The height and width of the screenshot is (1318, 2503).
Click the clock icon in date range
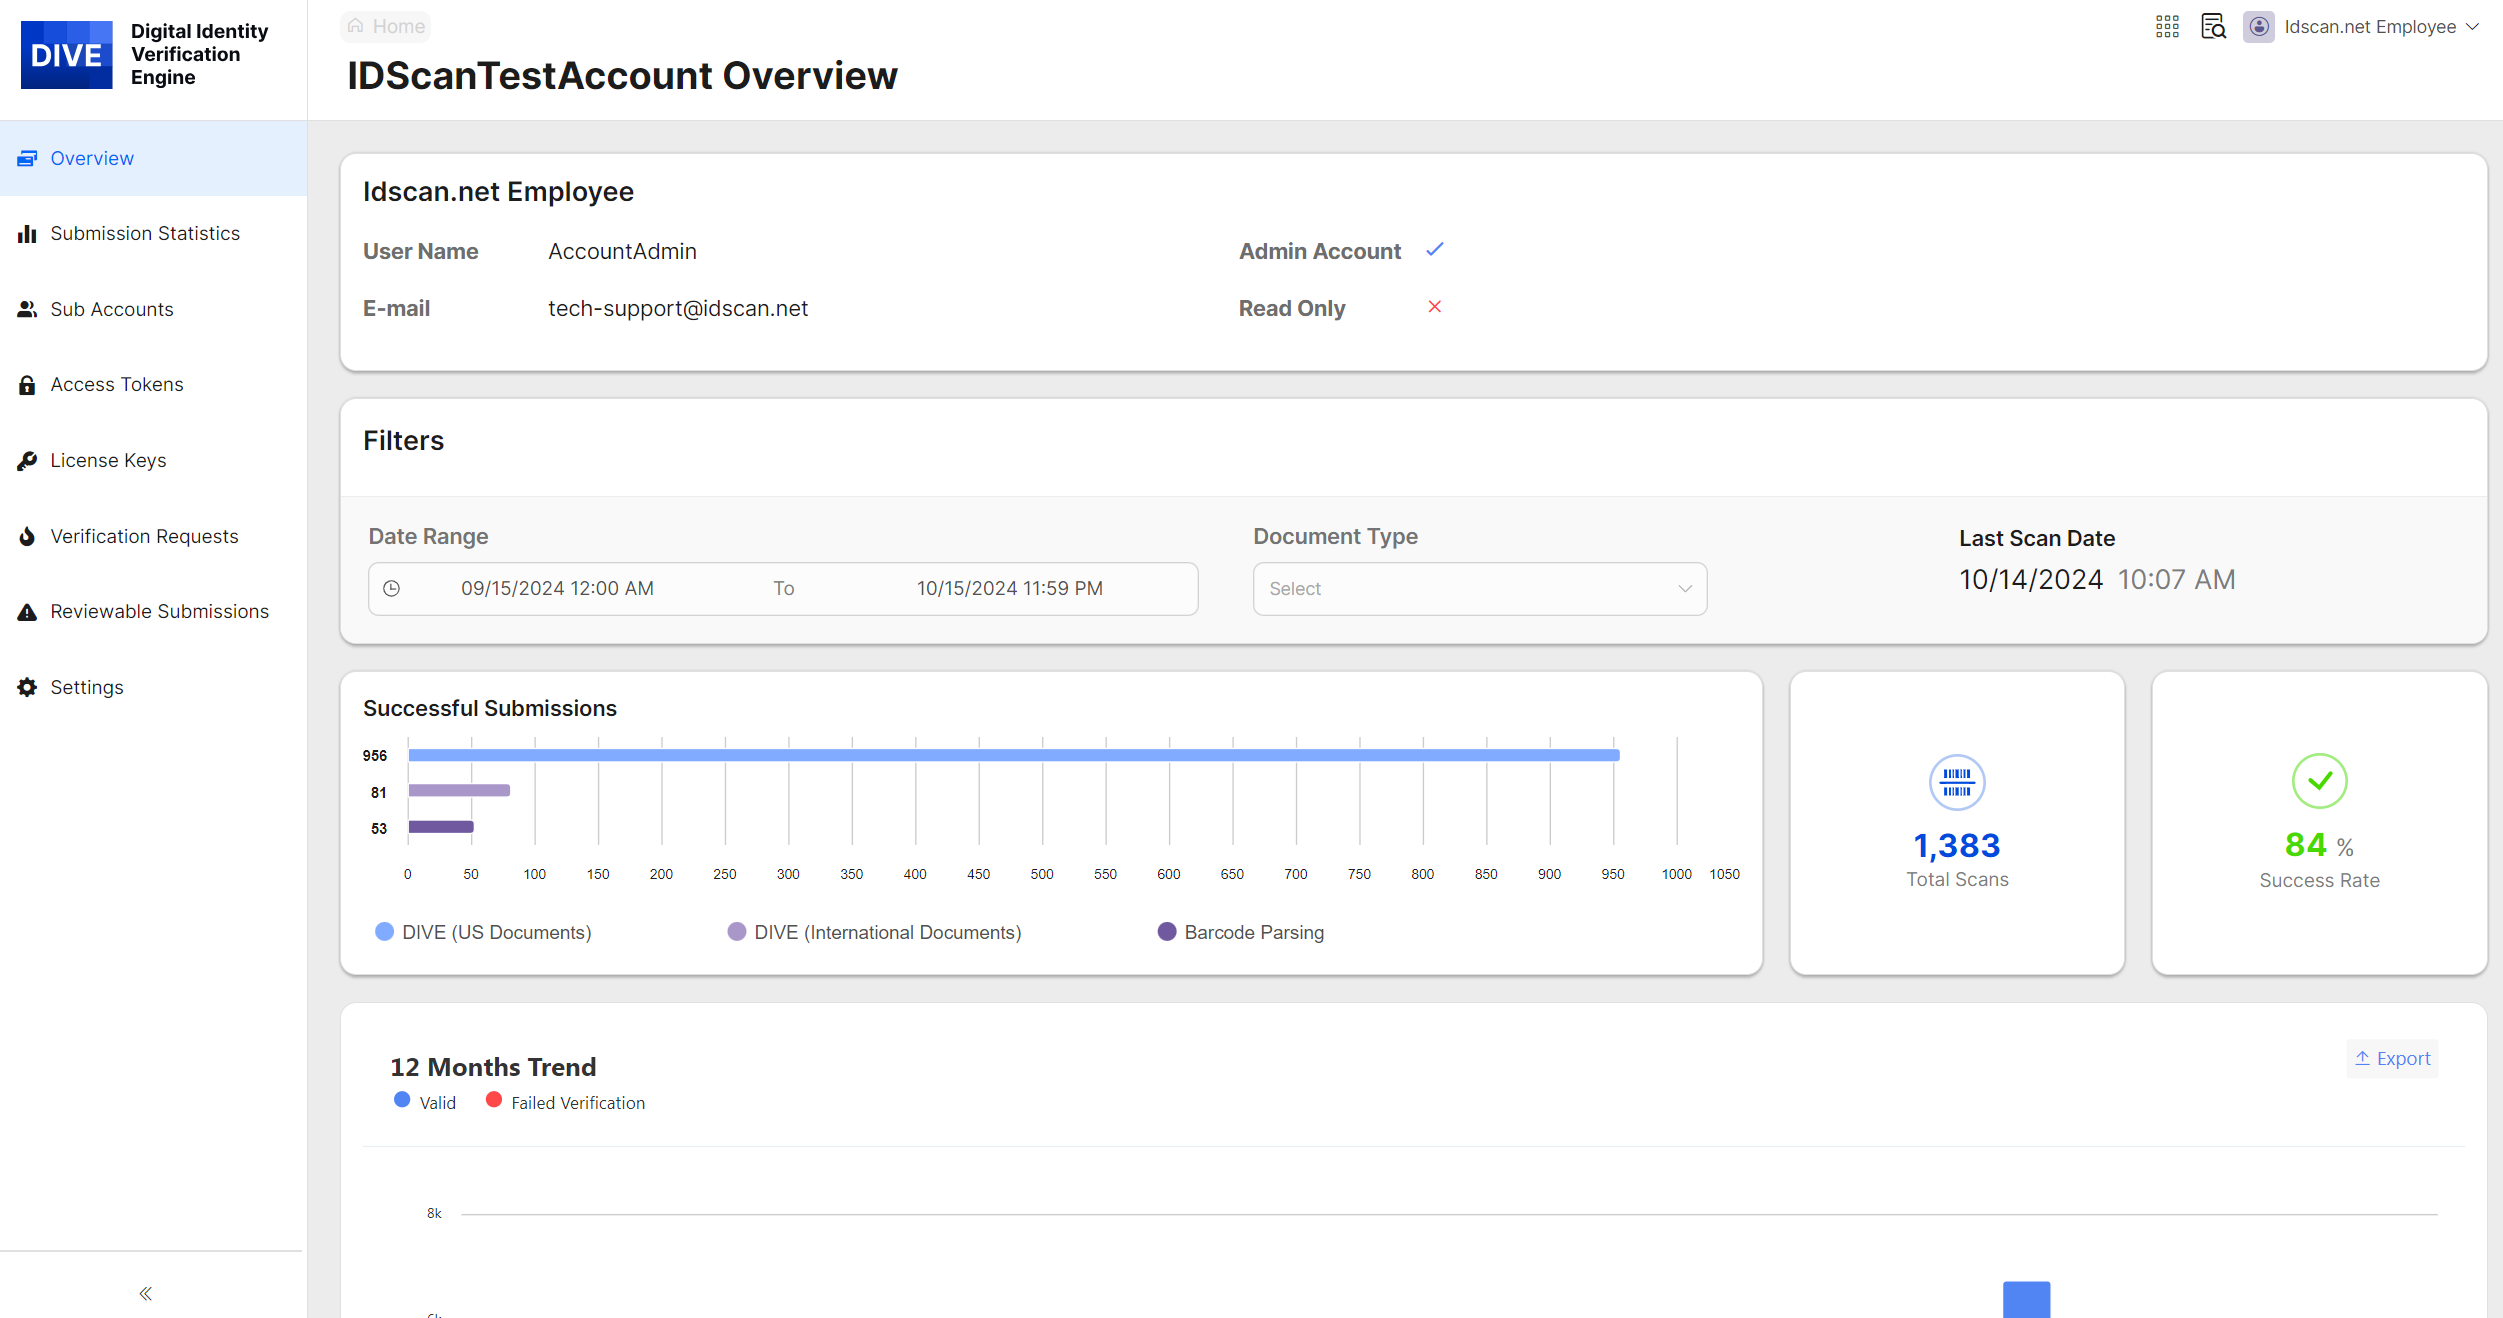(x=392, y=589)
